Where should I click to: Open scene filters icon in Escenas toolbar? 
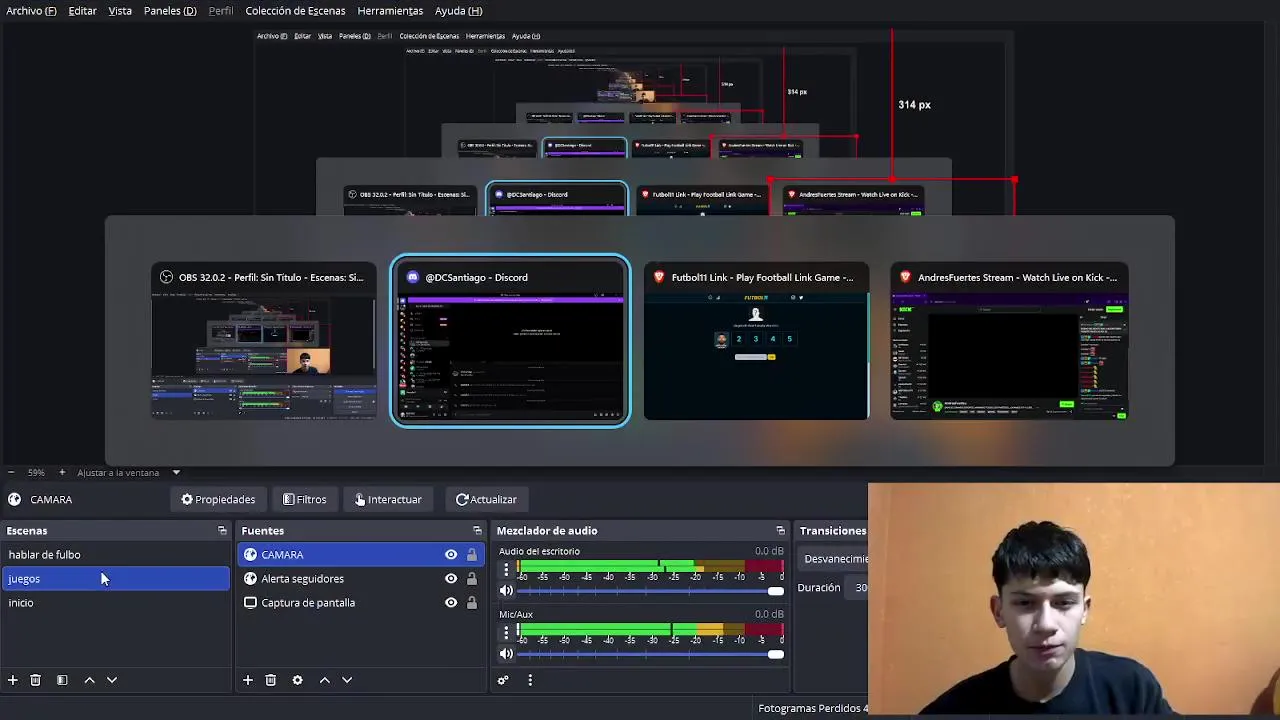click(62, 680)
